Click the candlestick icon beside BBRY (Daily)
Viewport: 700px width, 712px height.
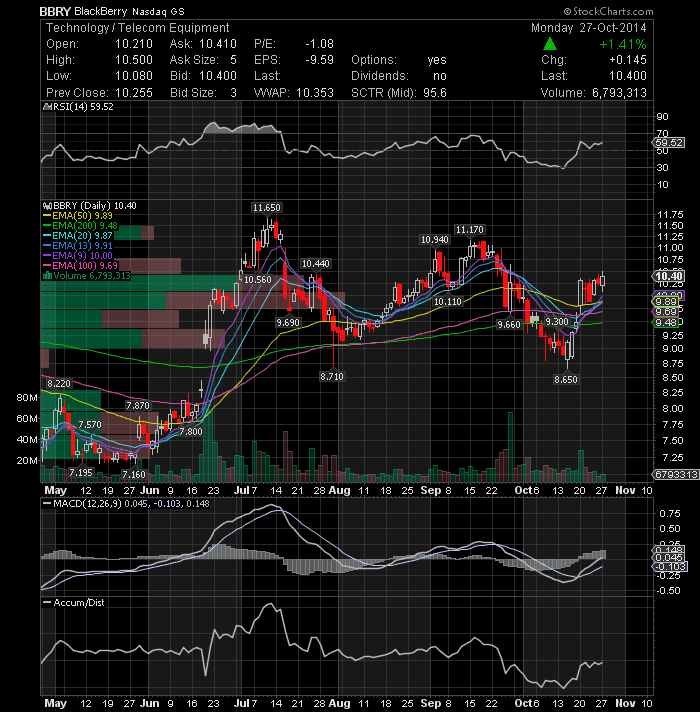47,206
